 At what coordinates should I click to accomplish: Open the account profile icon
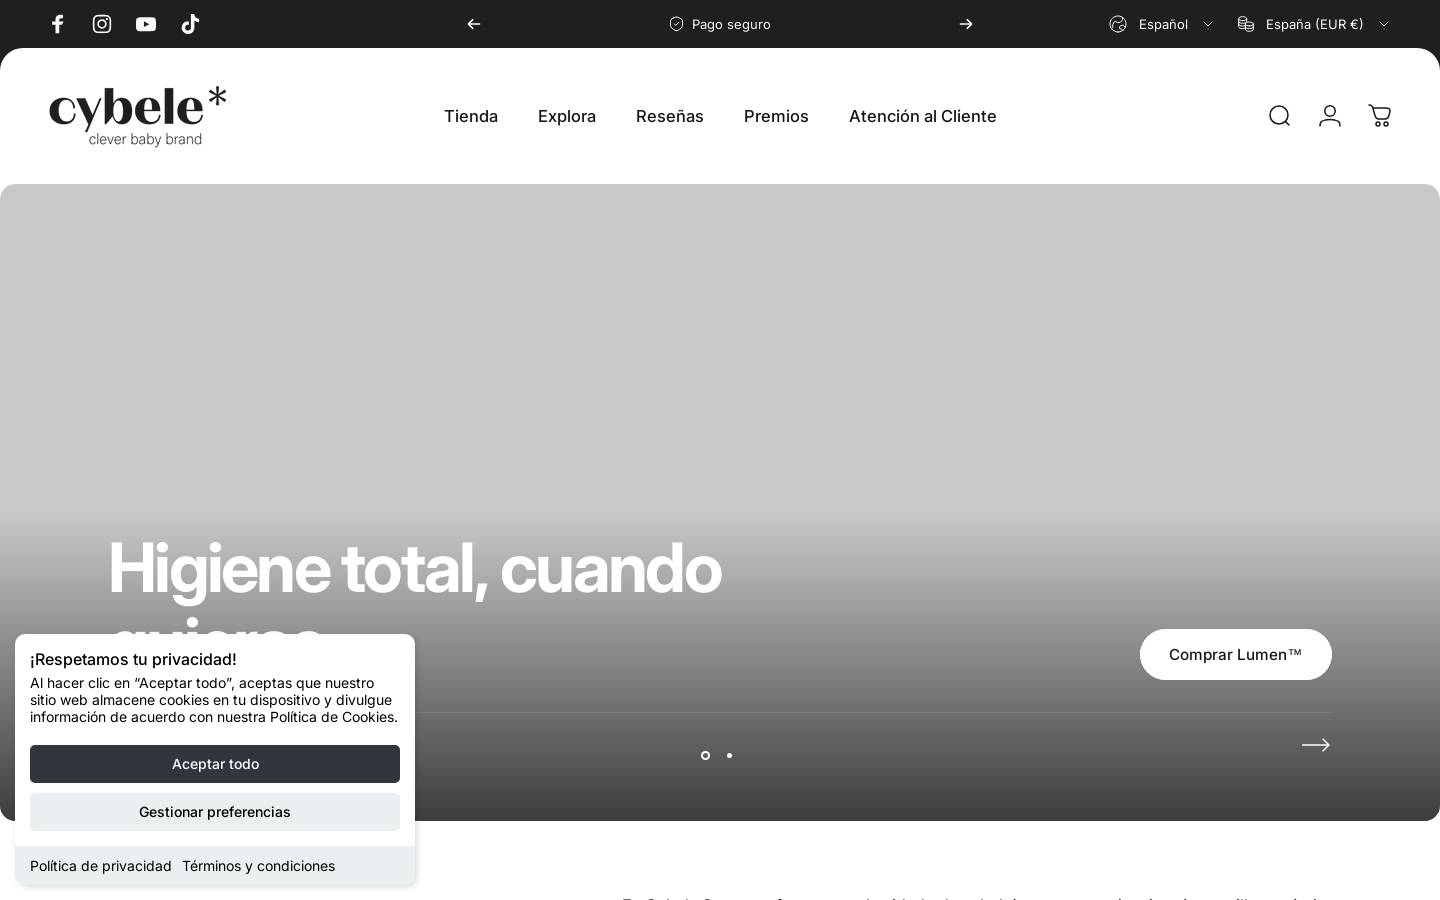[1330, 116]
